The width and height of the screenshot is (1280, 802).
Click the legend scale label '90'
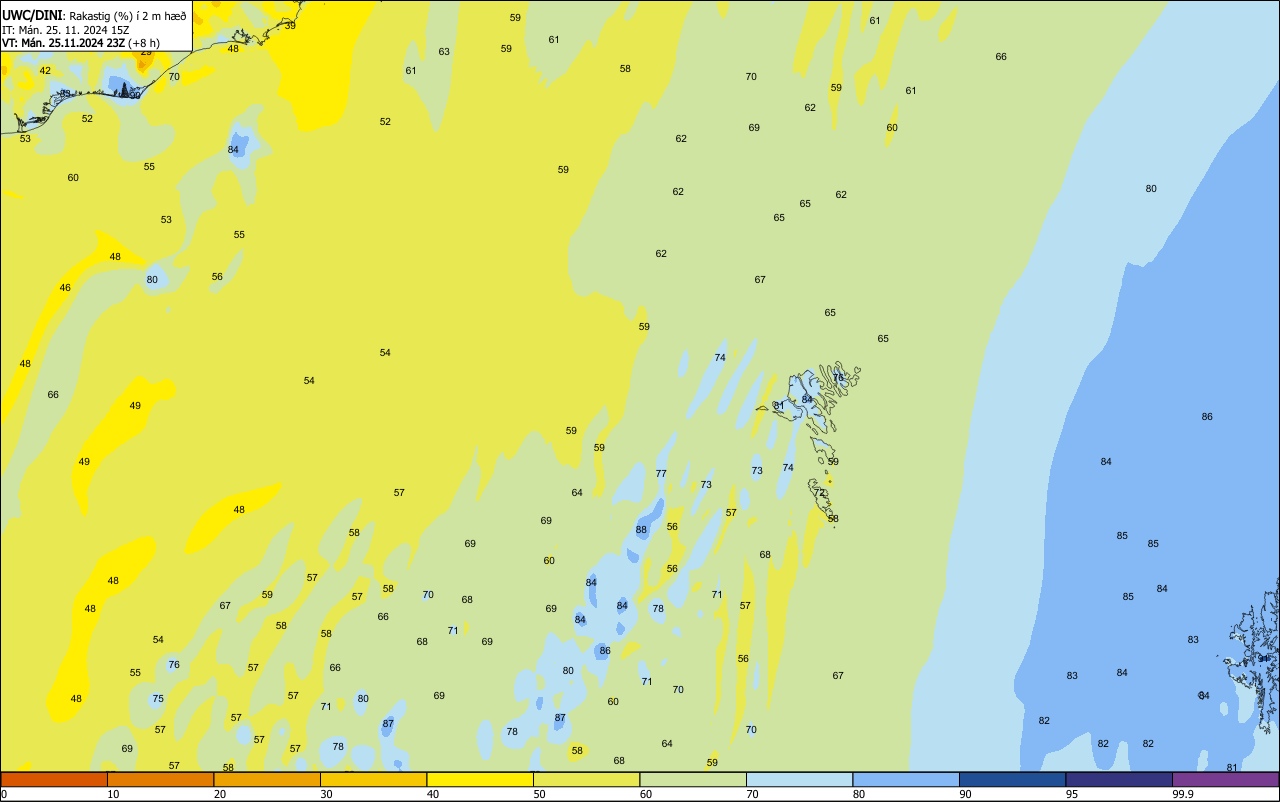point(966,794)
